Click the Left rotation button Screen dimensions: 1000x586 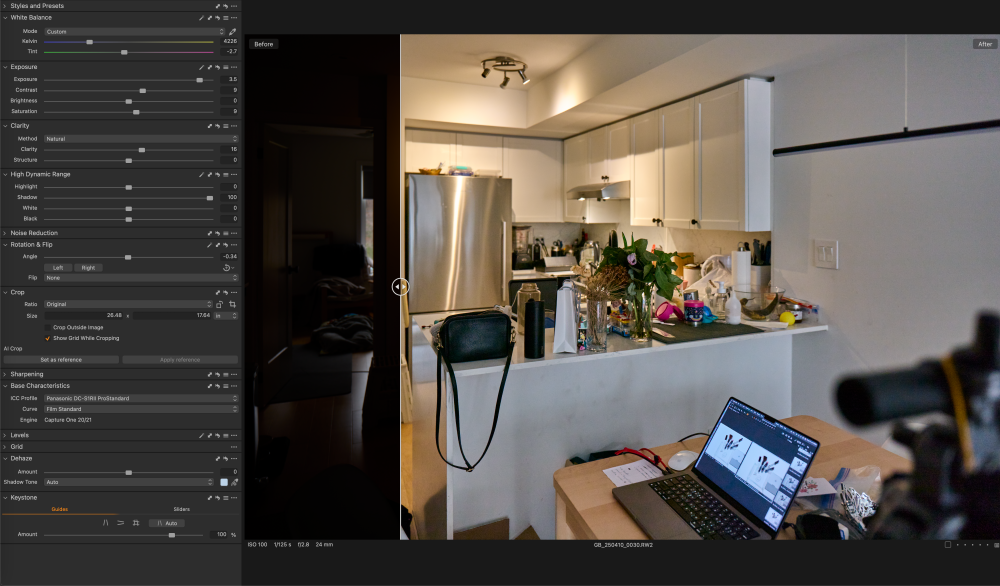coord(58,268)
